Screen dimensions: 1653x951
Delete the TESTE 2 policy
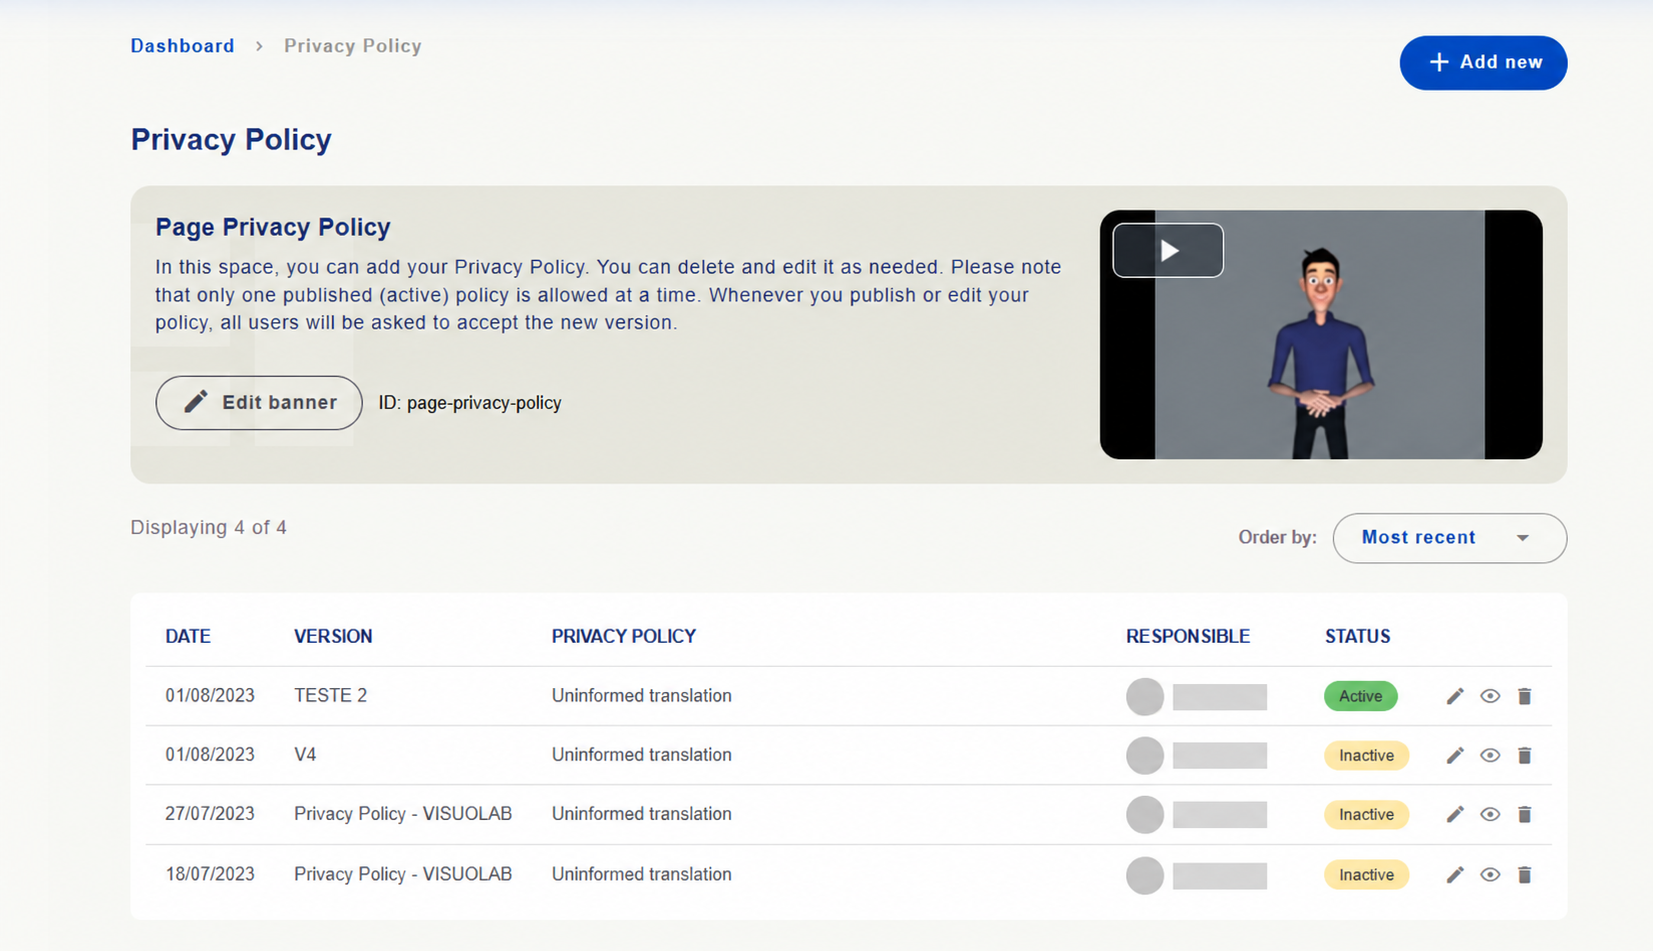click(x=1524, y=696)
